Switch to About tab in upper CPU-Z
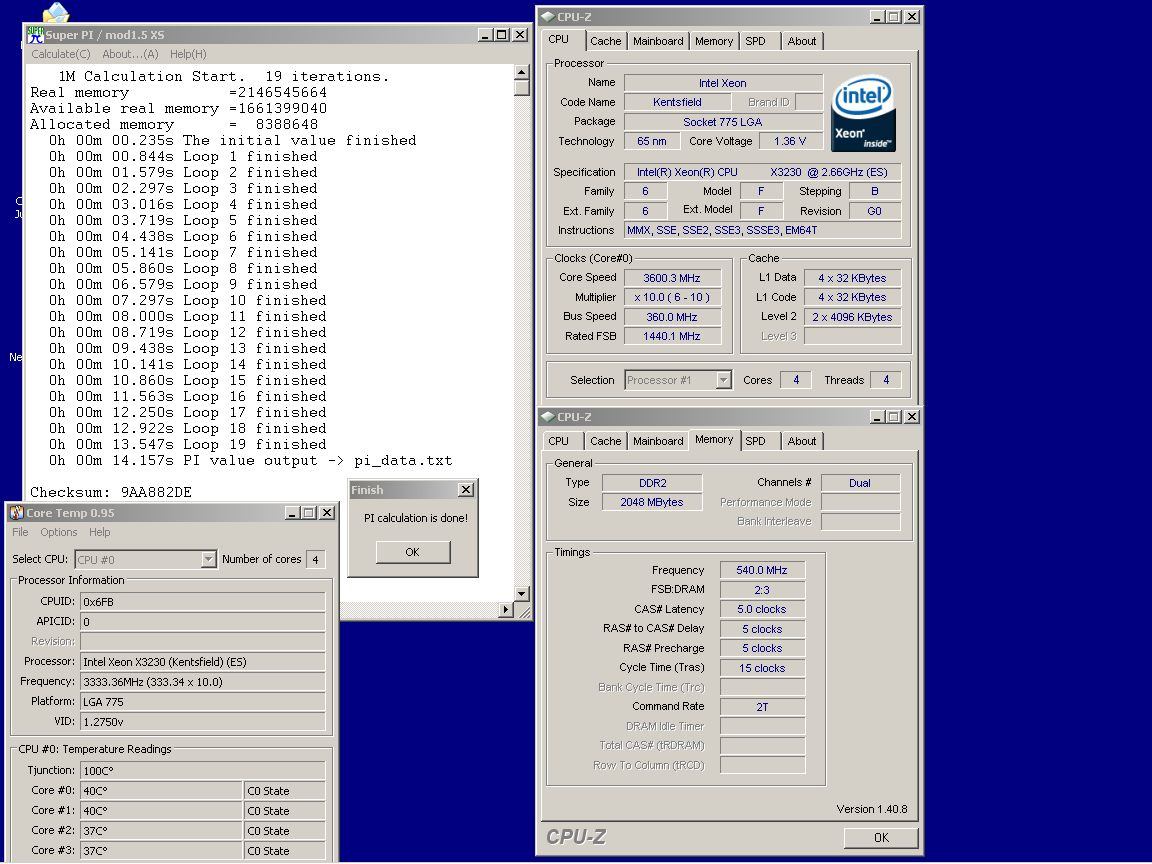The image size is (1152, 864). (802, 41)
